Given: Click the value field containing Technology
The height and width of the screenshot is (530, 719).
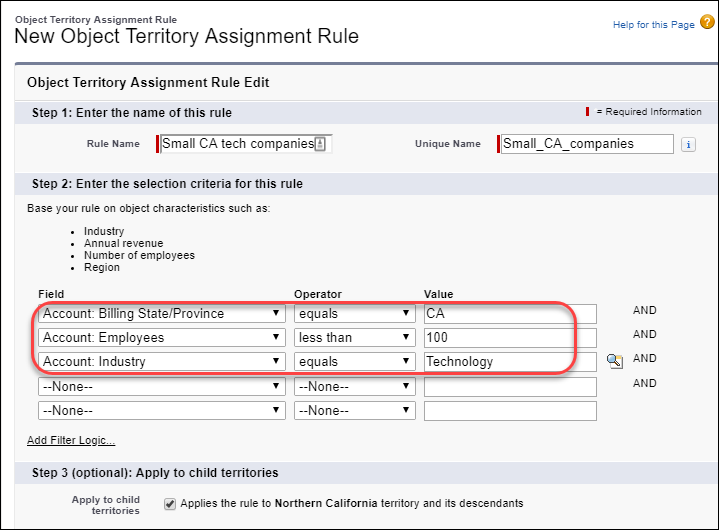Looking at the screenshot, I should point(510,361).
